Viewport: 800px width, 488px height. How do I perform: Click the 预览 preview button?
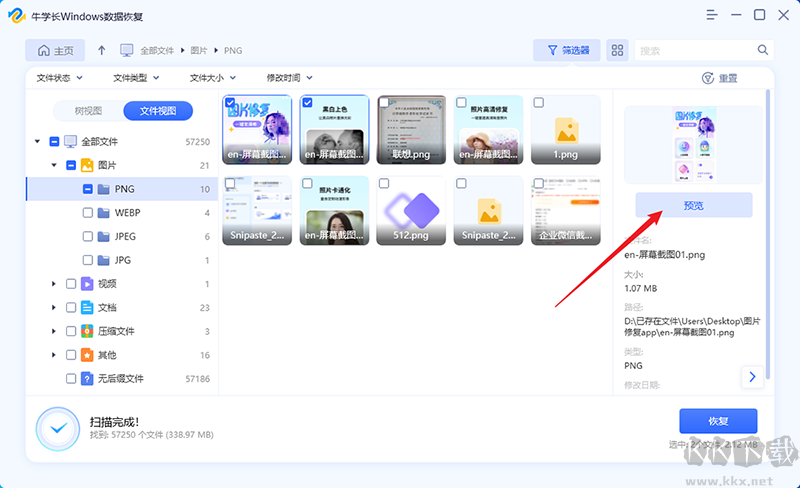pyautogui.click(x=693, y=205)
